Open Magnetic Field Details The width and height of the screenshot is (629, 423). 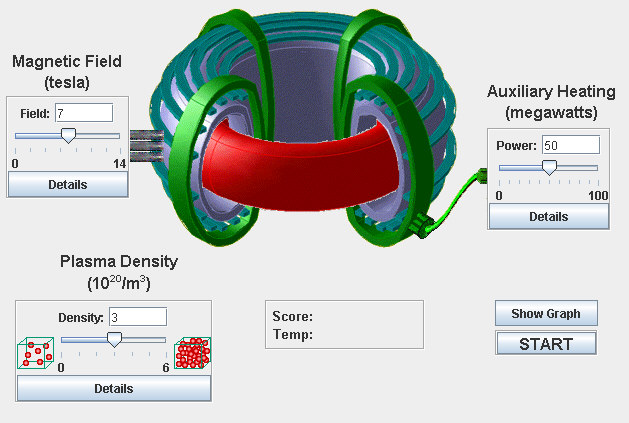68,184
